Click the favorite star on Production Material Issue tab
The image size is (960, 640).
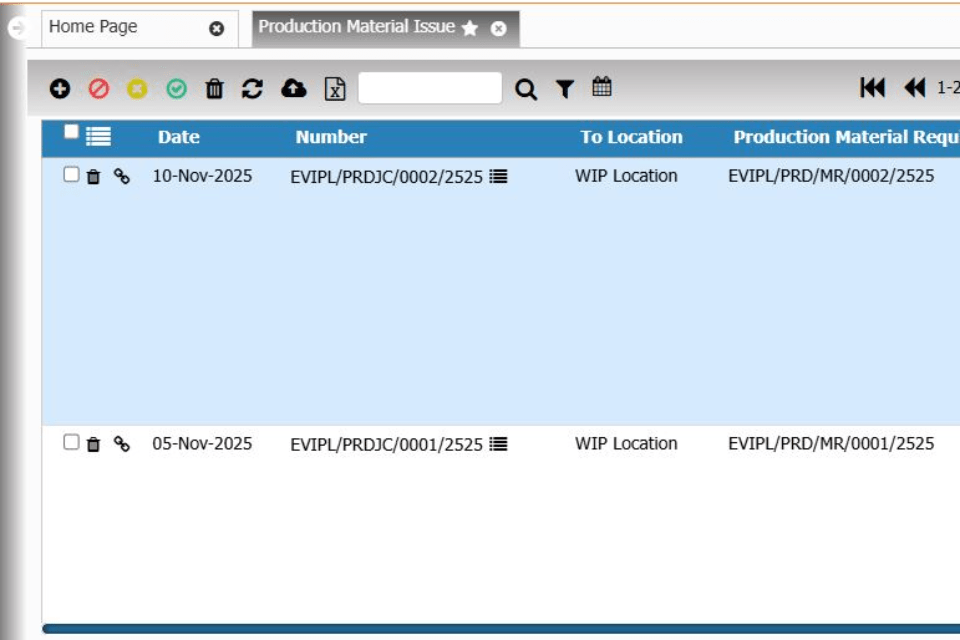[470, 28]
